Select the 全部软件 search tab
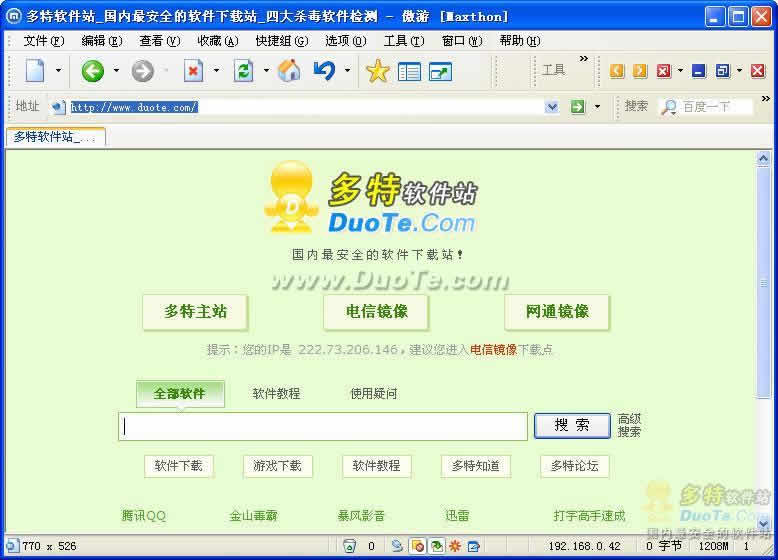This screenshot has width=778, height=560. [x=180, y=394]
